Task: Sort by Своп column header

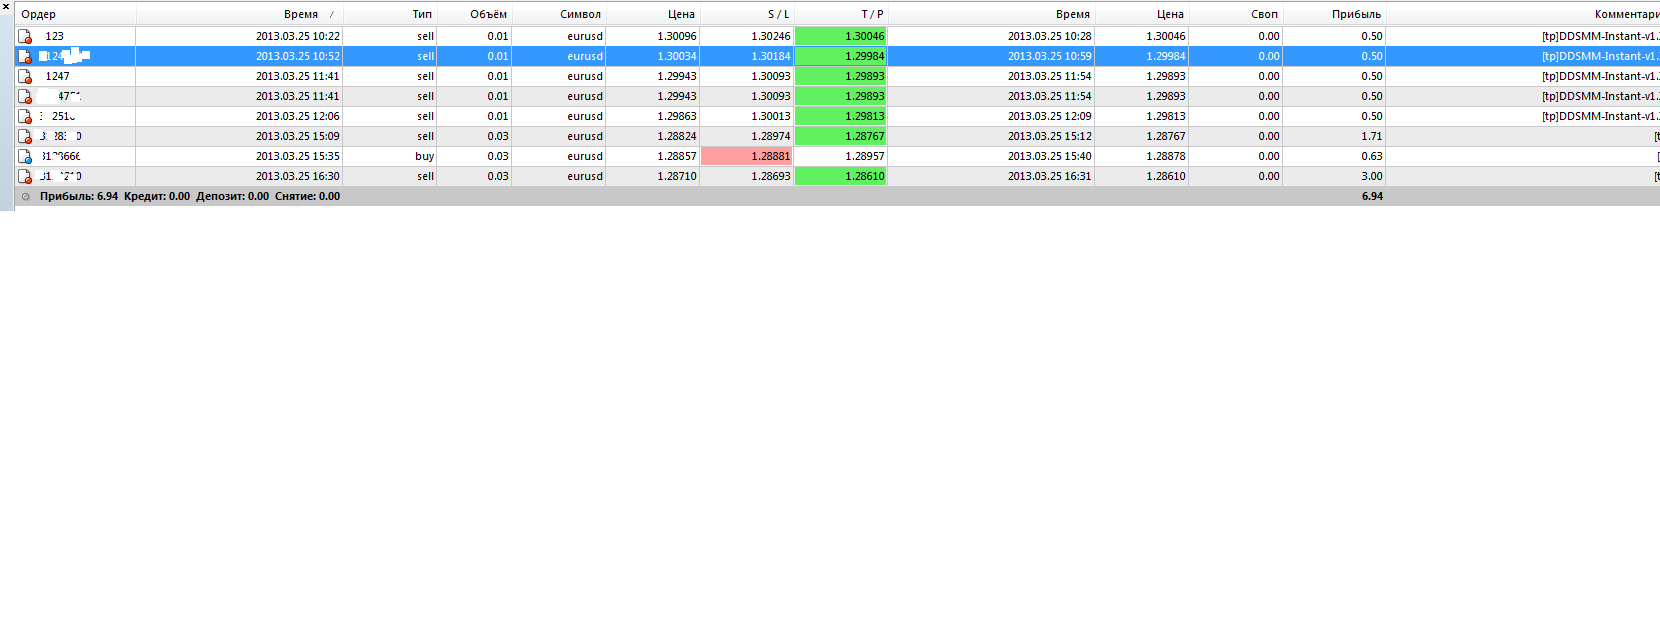Action: click(x=1264, y=14)
